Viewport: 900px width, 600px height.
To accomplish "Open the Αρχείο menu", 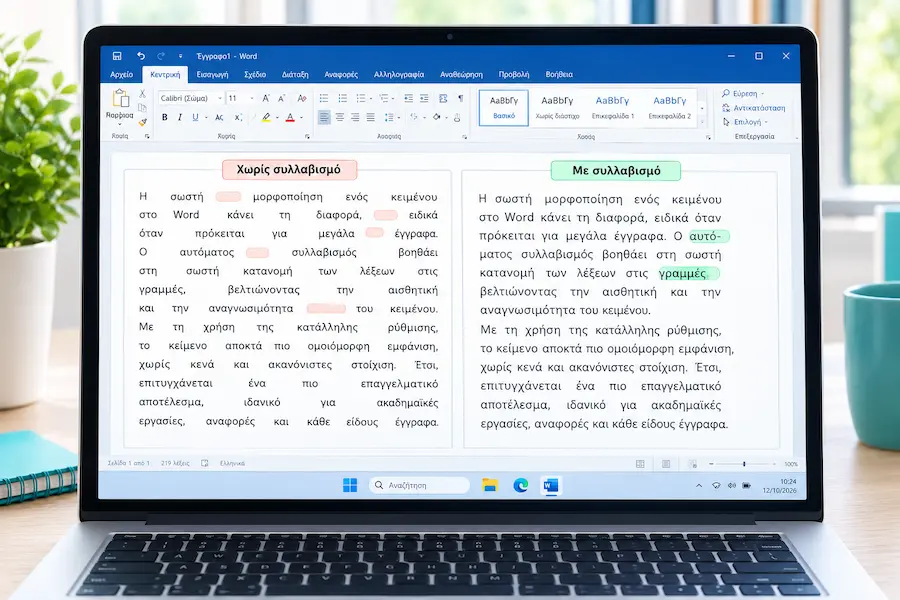I will click(x=121, y=75).
